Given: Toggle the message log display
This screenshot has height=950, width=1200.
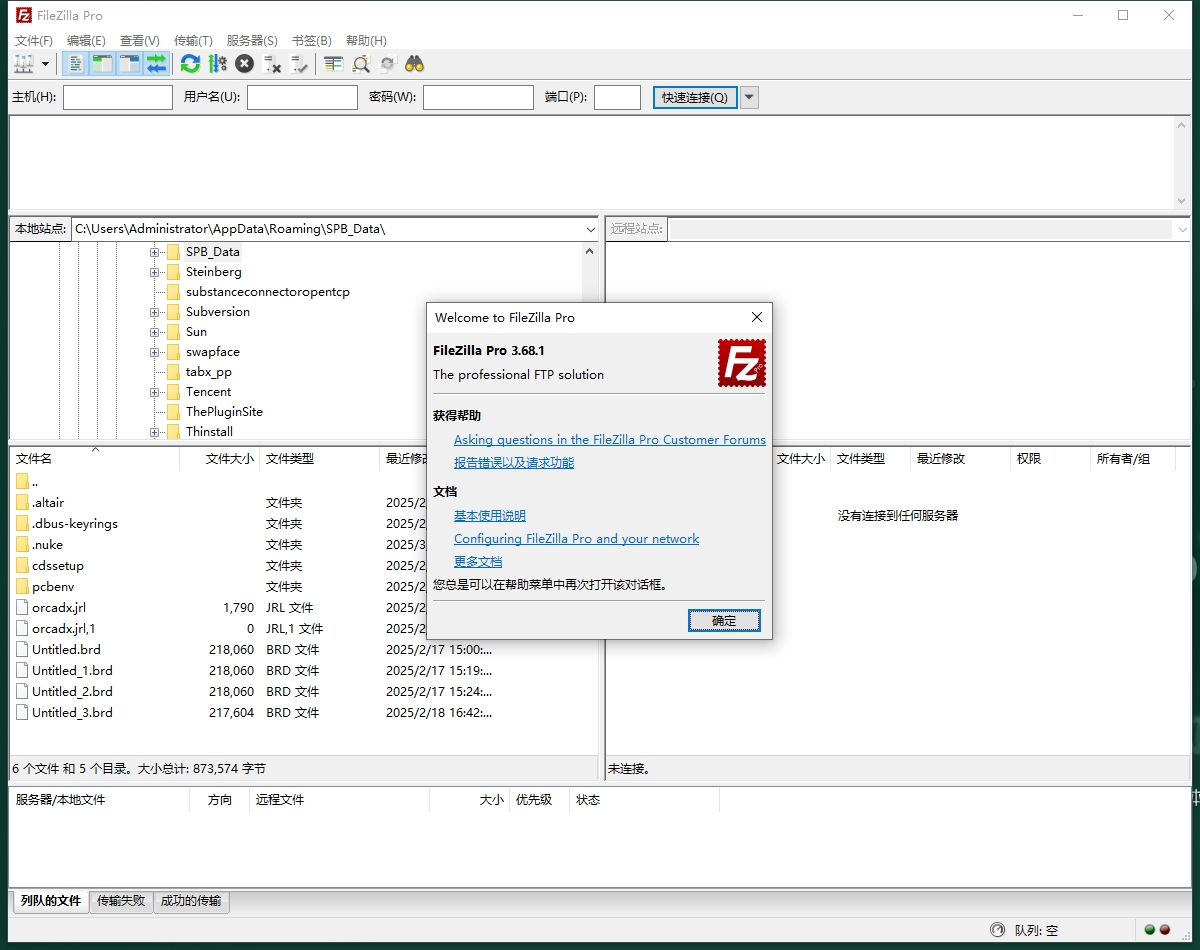Looking at the screenshot, I should point(75,64).
